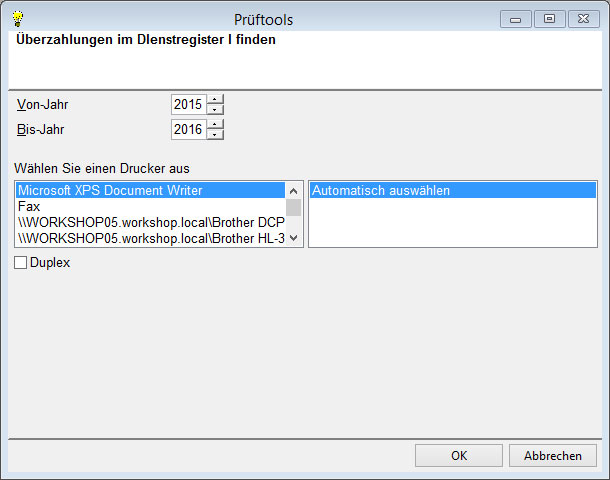Viewport: 610px width, 480px height.
Task: Decrease Von-Jahr with the down arrow
Action: pos(216,109)
